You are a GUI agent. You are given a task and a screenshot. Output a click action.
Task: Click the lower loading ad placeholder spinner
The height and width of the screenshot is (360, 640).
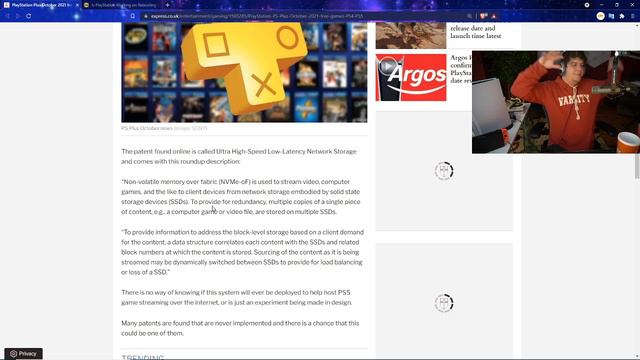coord(444,303)
